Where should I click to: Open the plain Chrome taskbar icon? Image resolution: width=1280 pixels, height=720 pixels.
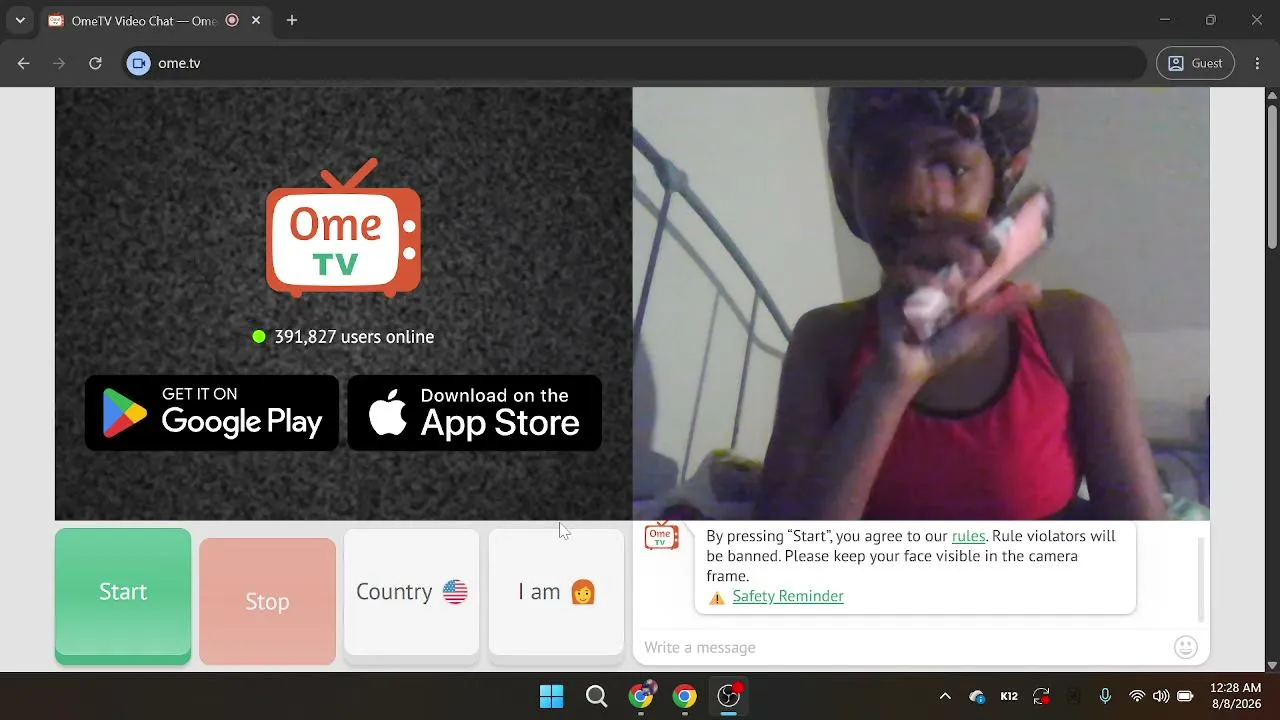(685, 696)
